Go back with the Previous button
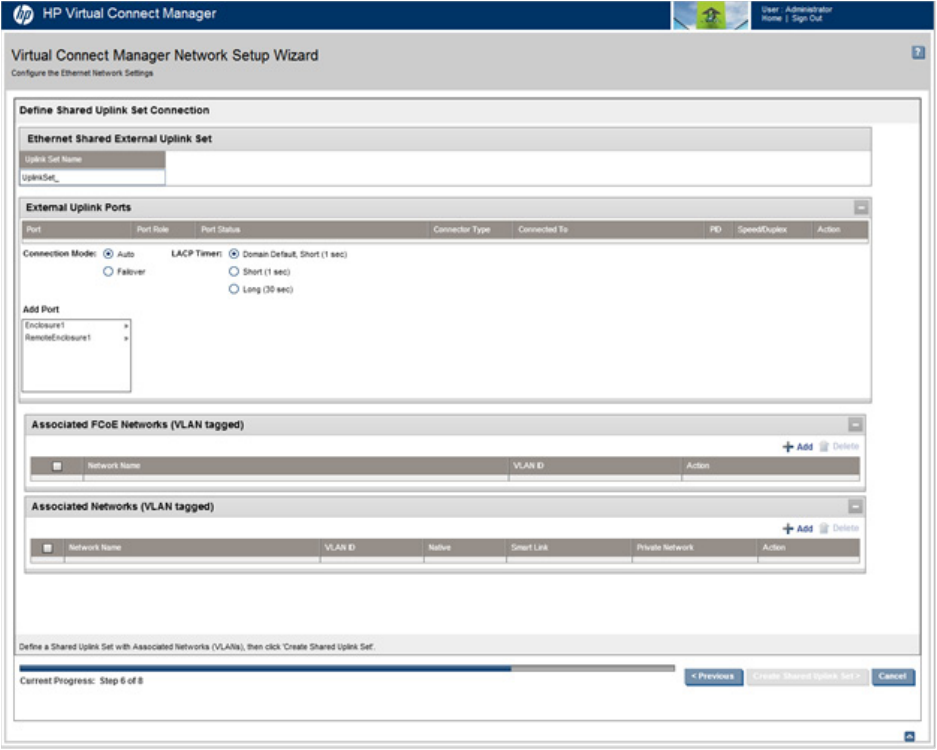 click(x=714, y=676)
